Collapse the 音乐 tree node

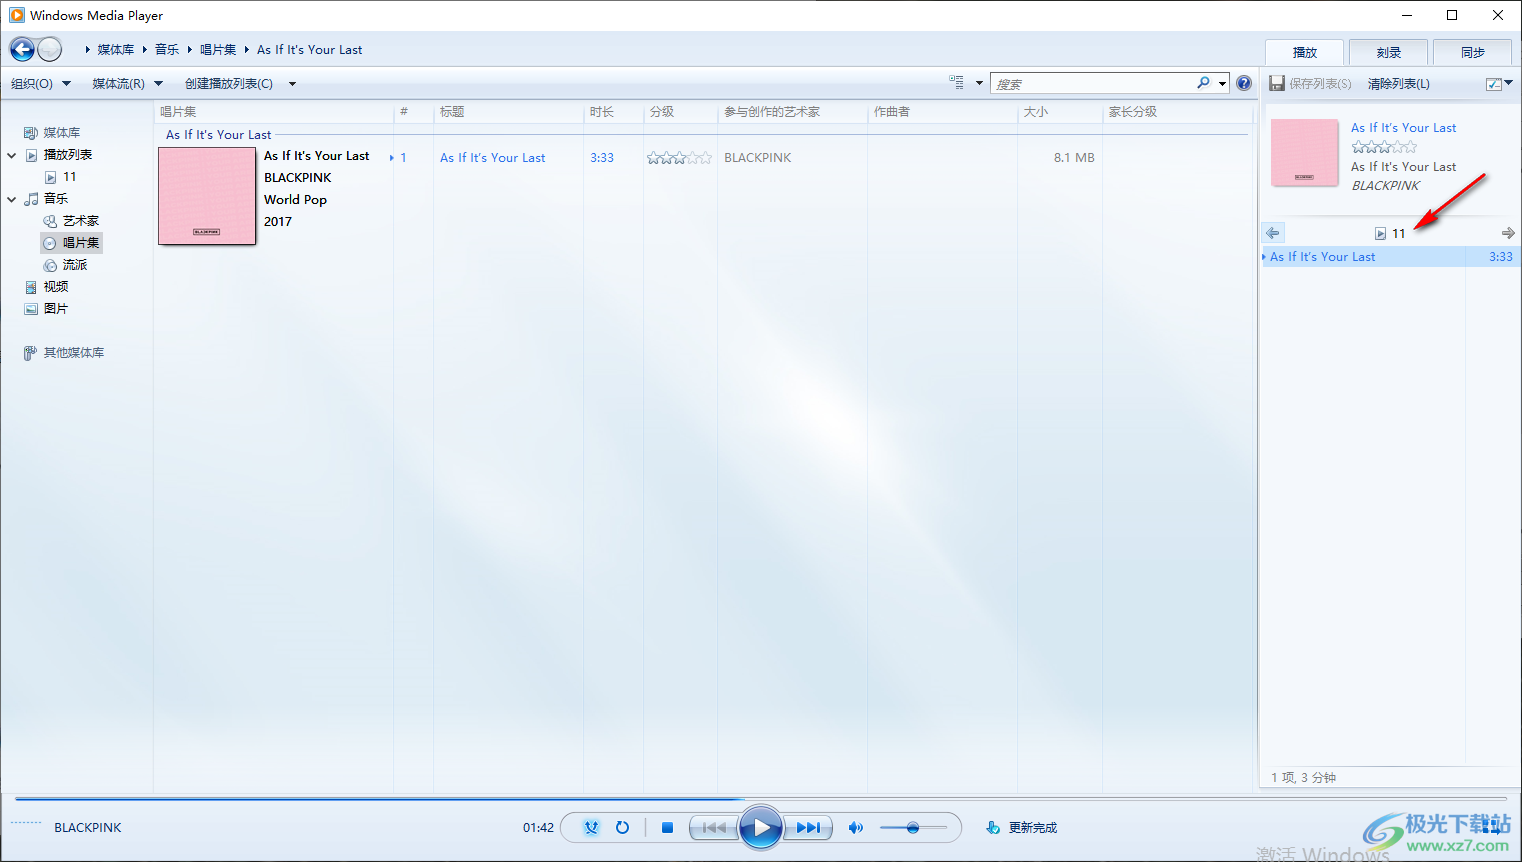[x=12, y=199]
